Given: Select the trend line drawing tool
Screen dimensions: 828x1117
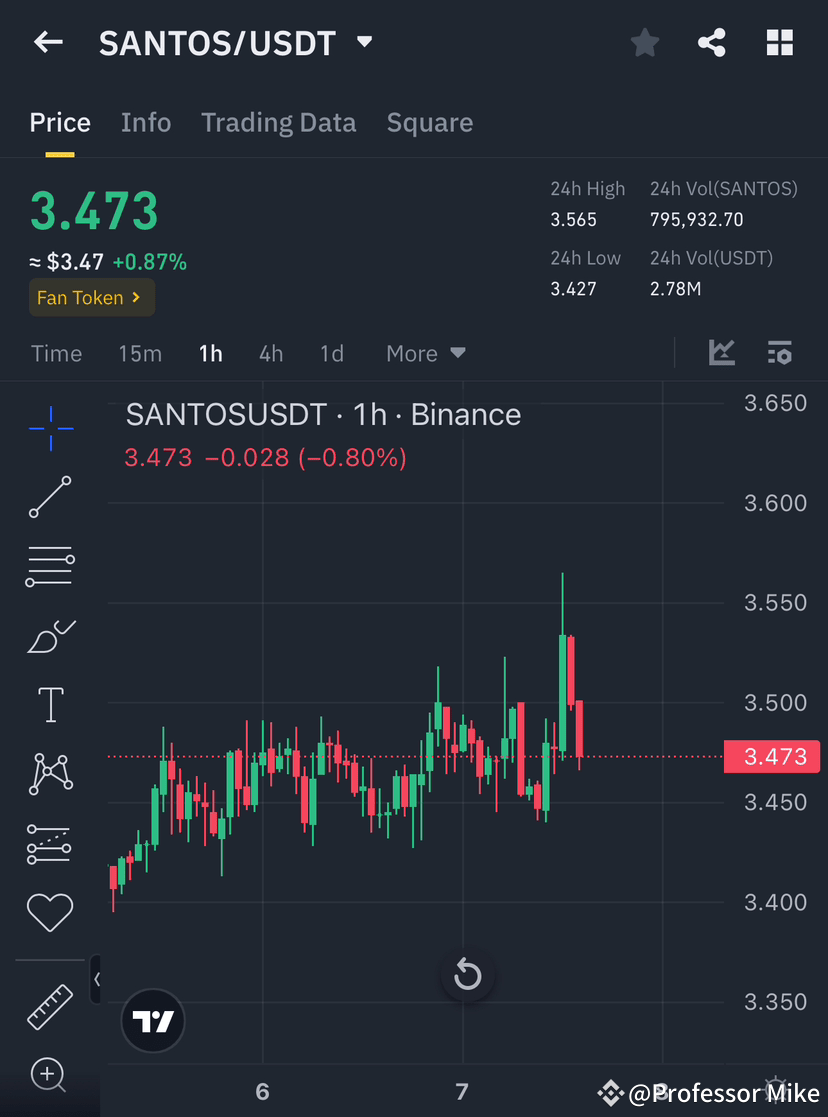Looking at the screenshot, I should tap(50, 497).
